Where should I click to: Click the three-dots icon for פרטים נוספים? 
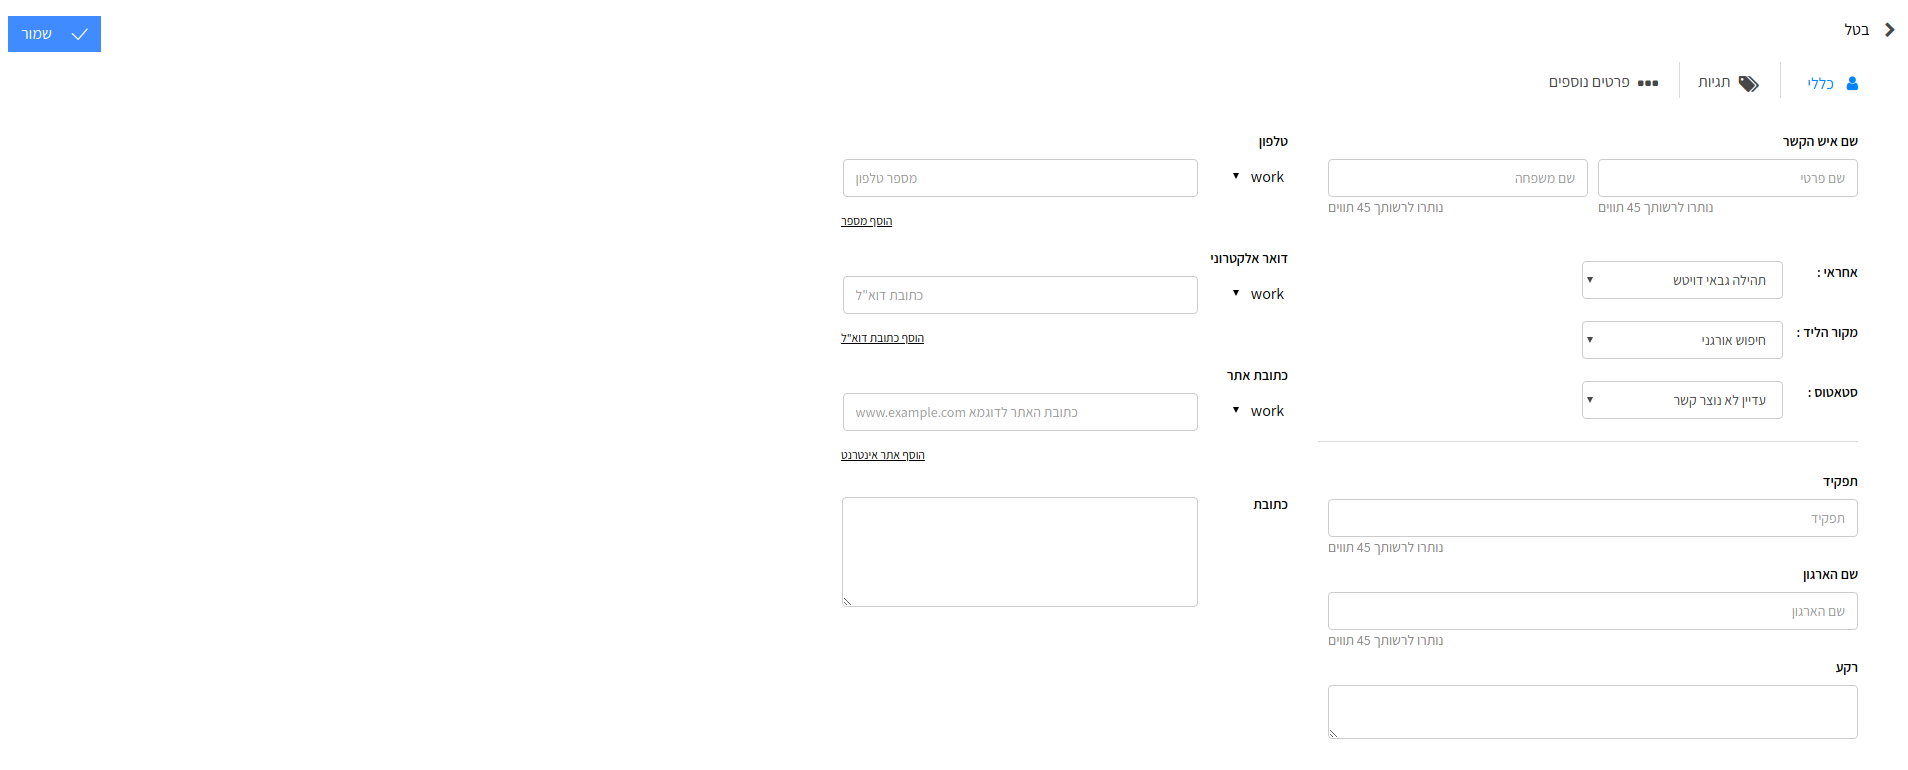[1648, 83]
